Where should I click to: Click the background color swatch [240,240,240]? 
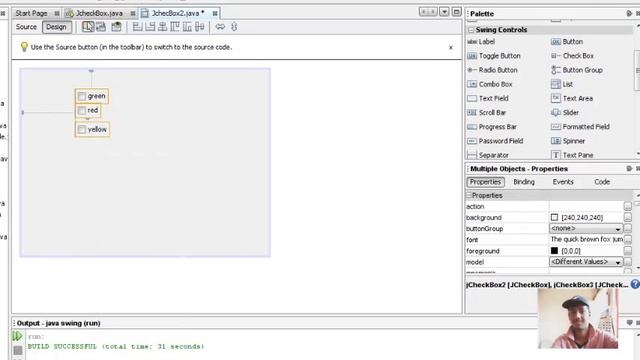(x=554, y=218)
